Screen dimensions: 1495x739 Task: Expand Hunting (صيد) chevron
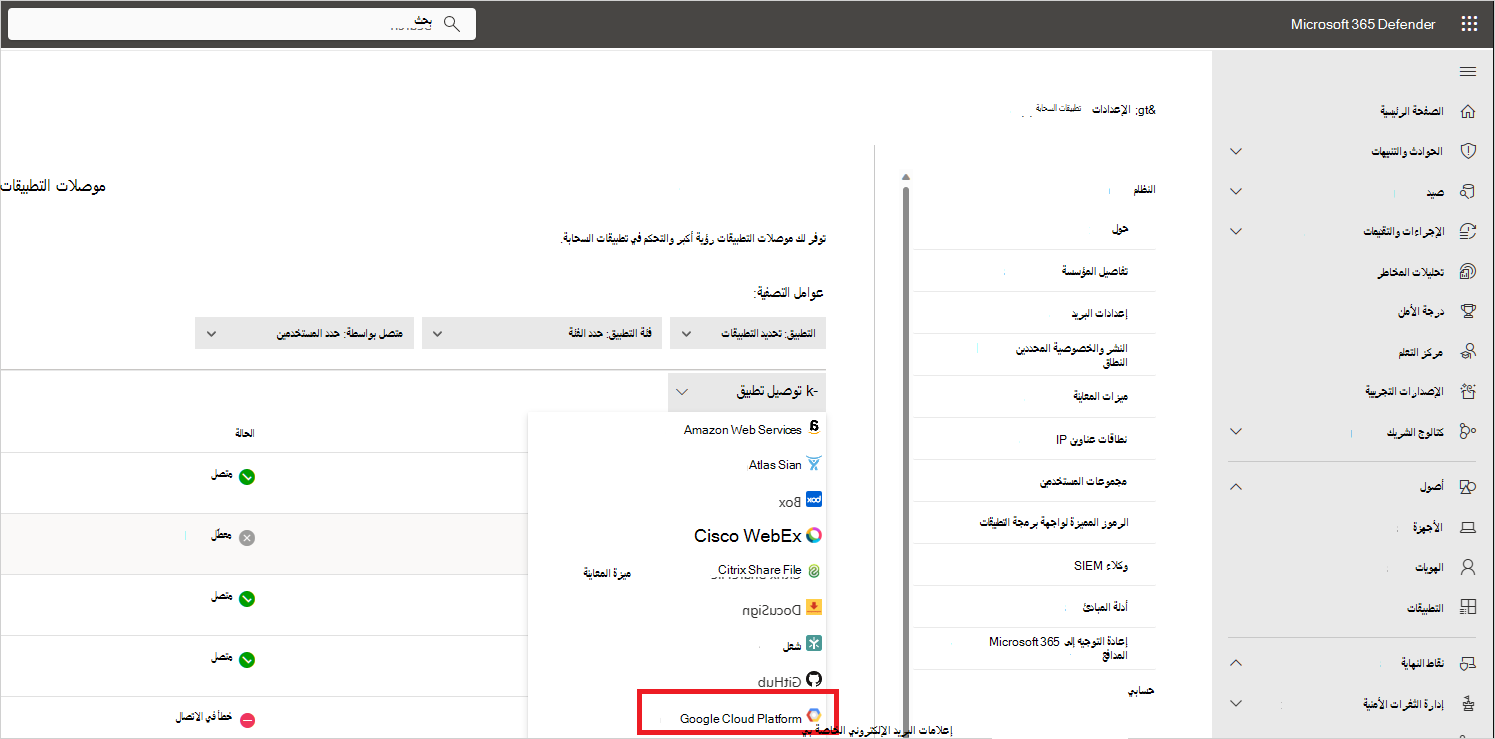1236,191
